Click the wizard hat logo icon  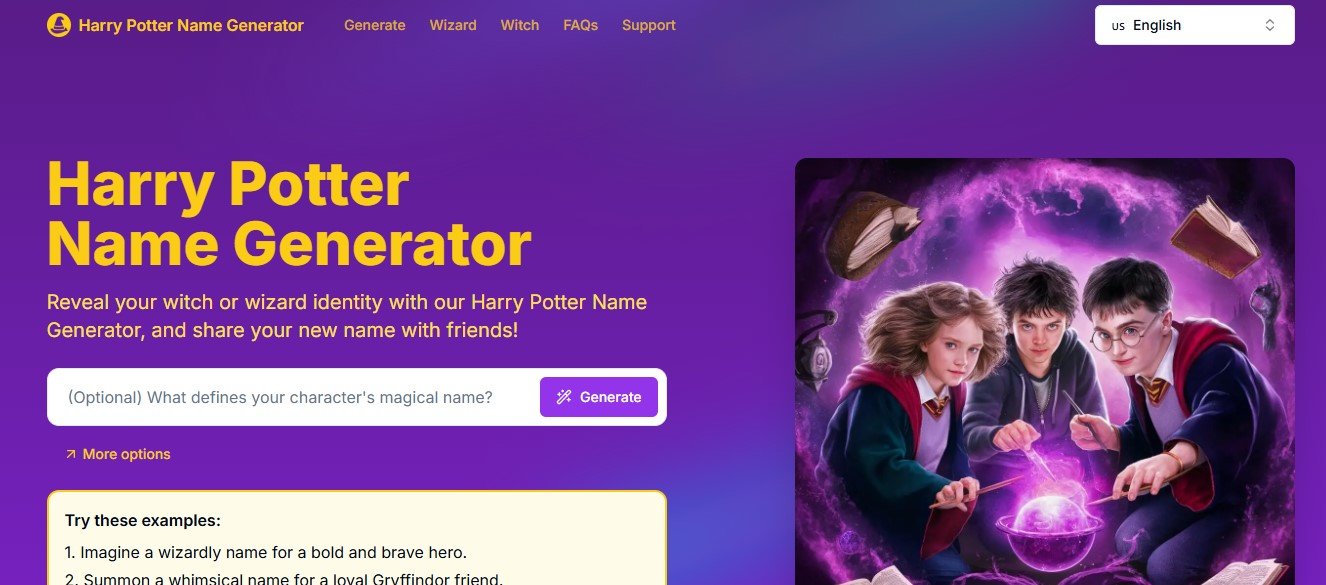59,25
